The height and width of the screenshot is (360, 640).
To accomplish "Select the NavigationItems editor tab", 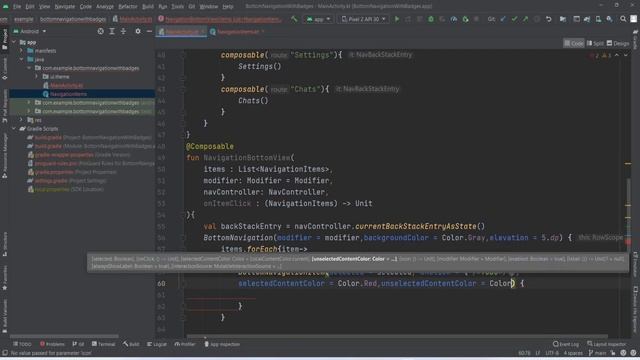I will pyautogui.click(x=238, y=31).
